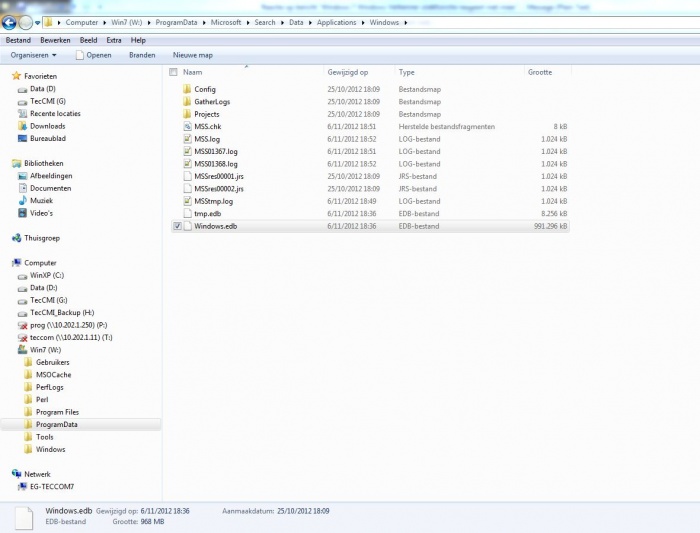
Task: Open Downloads in the sidebar
Action: tap(48, 126)
